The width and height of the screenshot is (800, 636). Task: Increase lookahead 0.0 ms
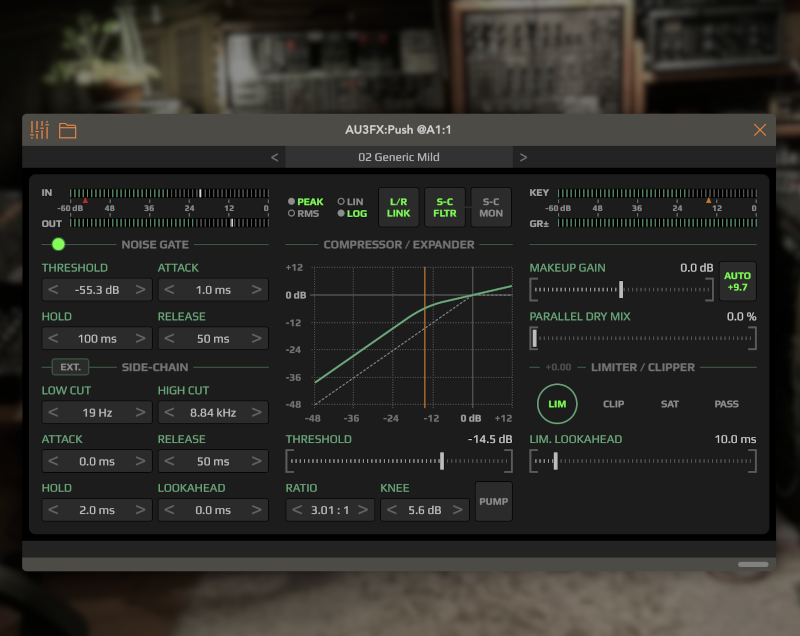point(257,510)
